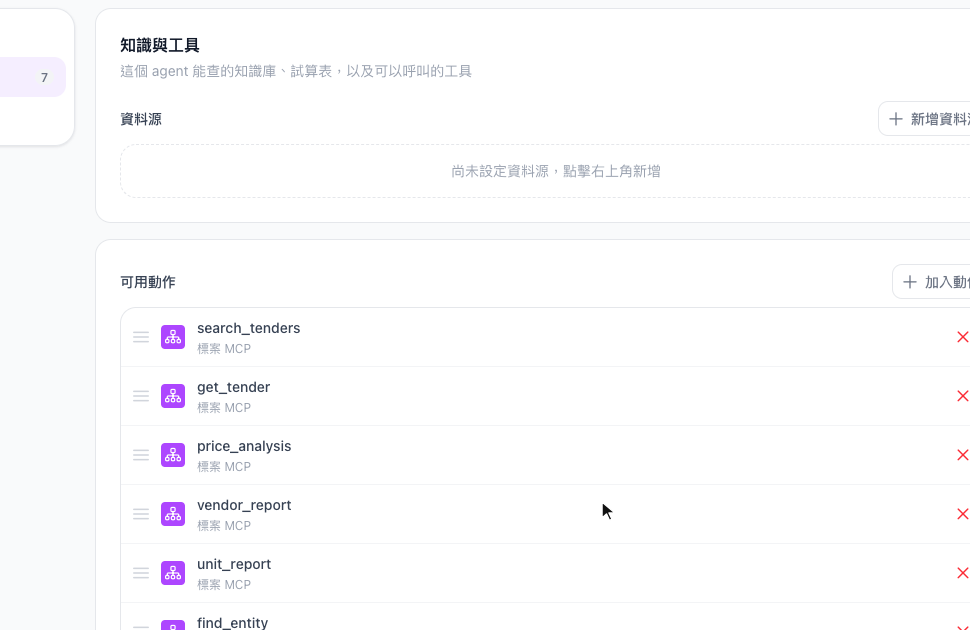Select the search_tenders action name

pyautogui.click(x=249, y=328)
